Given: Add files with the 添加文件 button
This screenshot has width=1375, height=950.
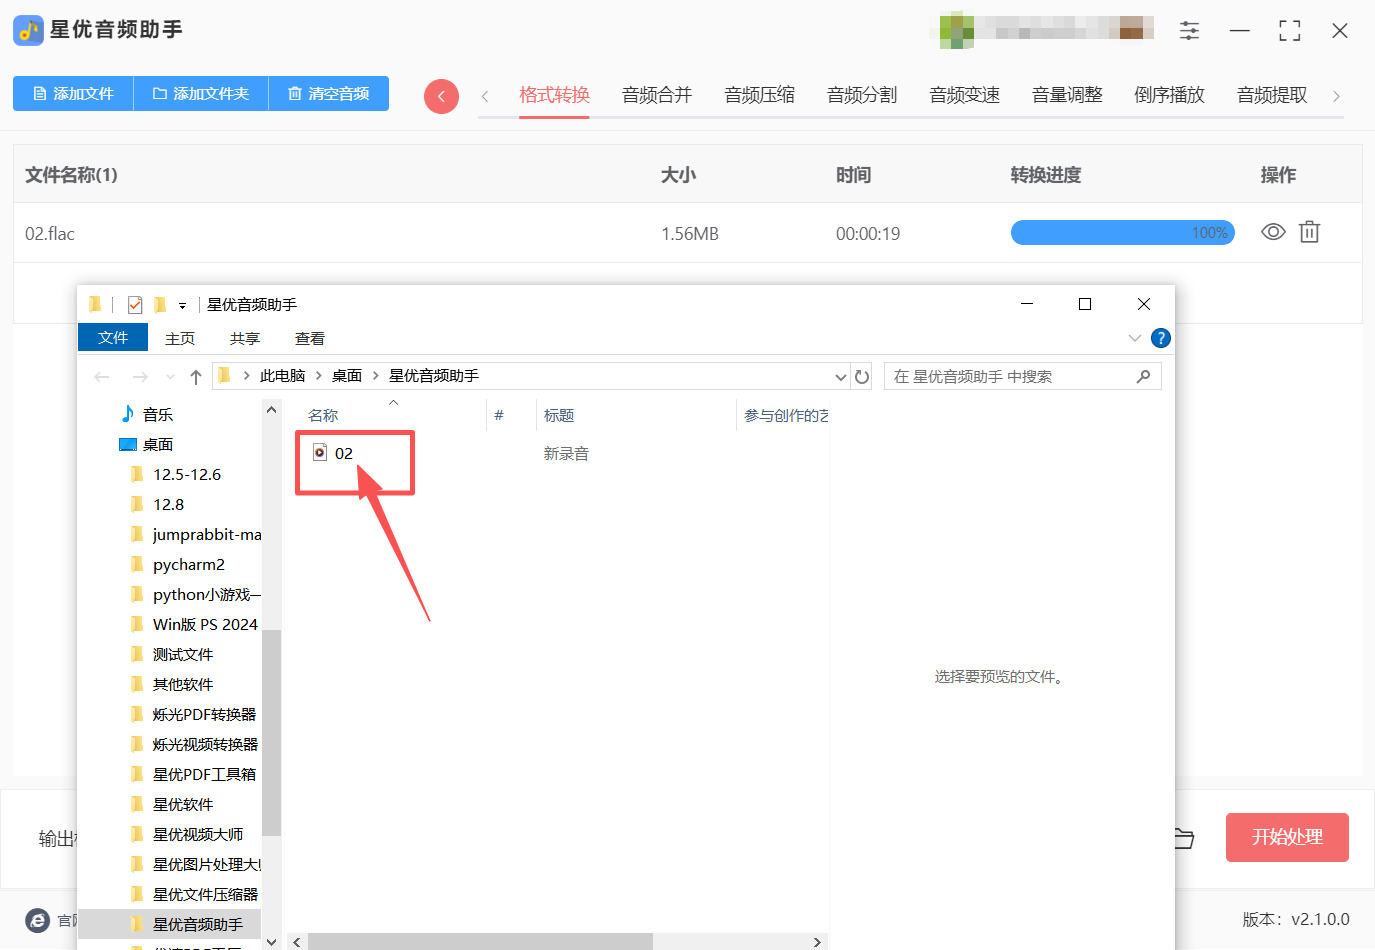Looking at the screenshot, I should click(73, 94).
